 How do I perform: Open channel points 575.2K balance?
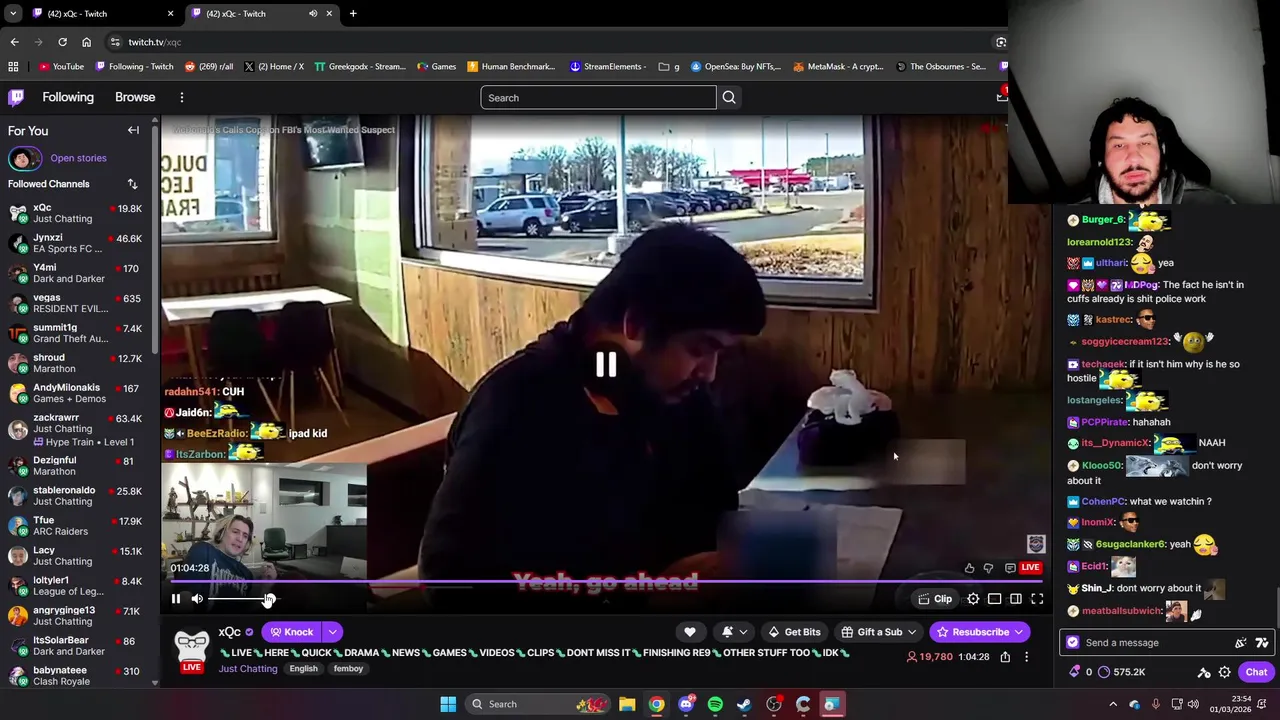(1121, 672)
